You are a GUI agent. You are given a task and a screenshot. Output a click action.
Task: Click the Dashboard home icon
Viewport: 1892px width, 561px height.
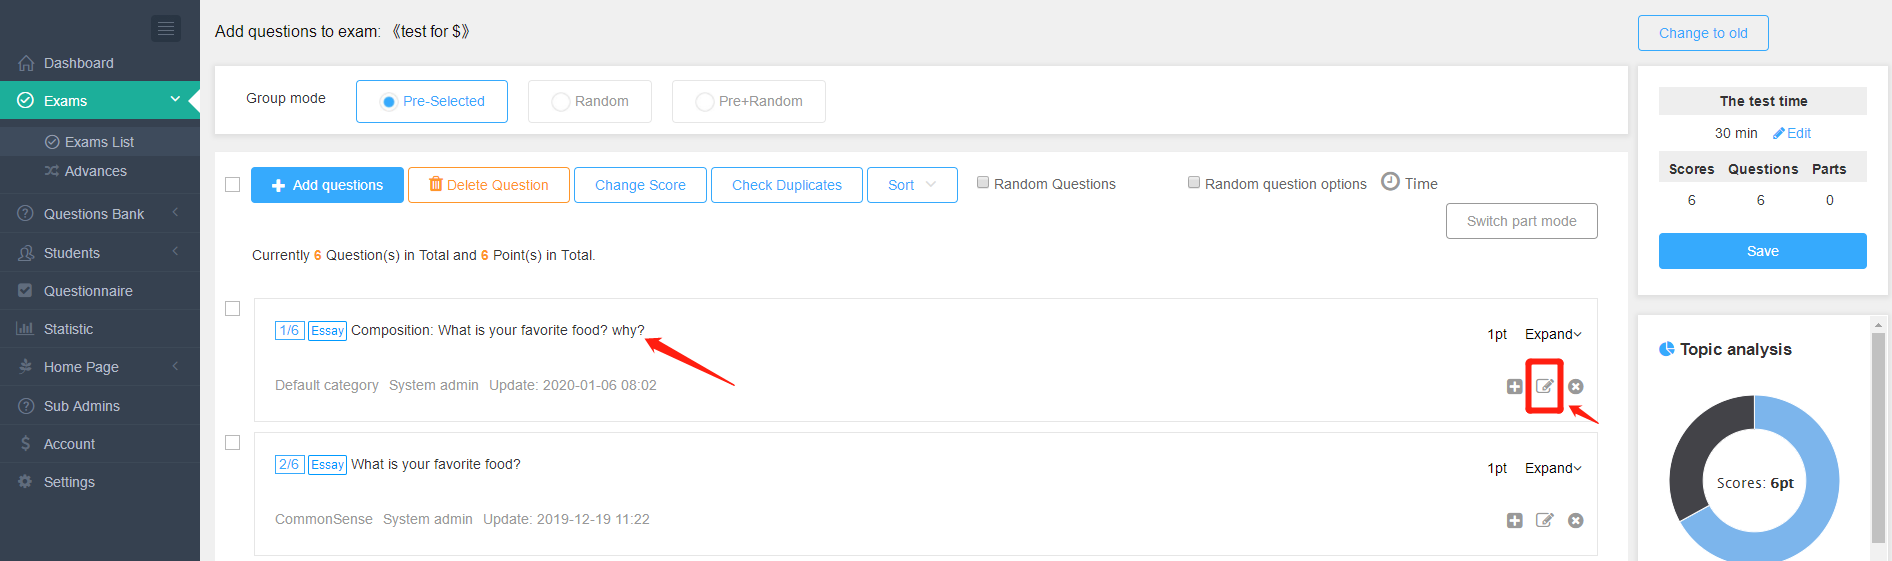tap(26, 63)
